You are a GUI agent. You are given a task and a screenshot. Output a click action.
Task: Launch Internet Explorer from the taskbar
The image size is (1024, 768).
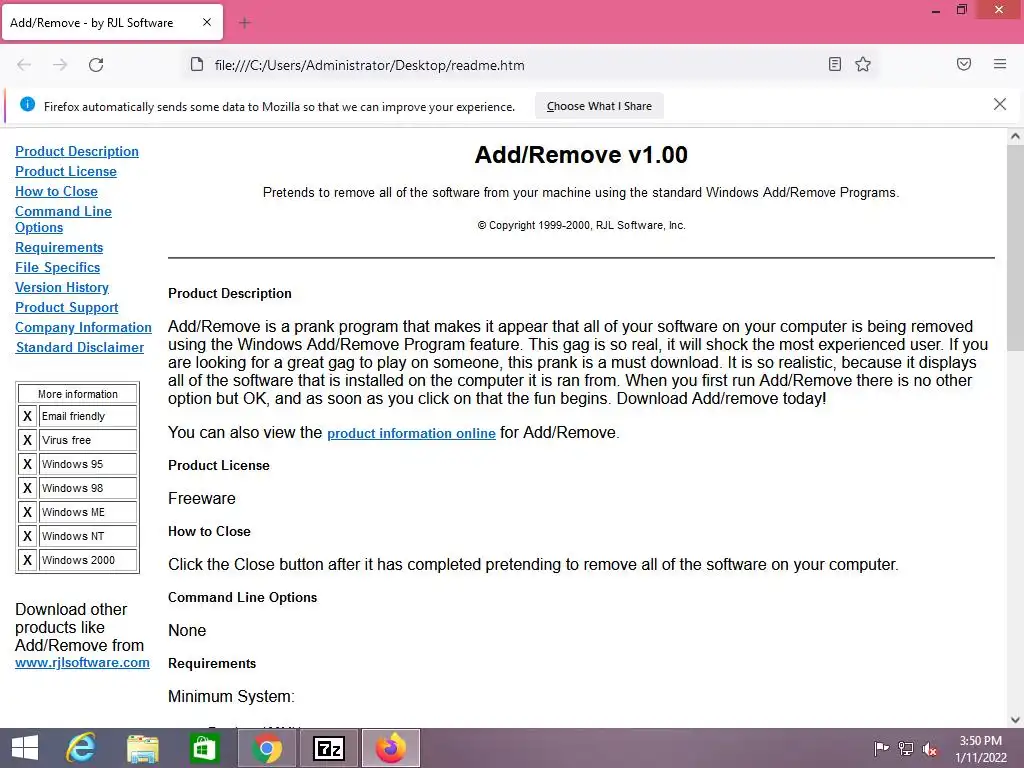click(81, 748)
